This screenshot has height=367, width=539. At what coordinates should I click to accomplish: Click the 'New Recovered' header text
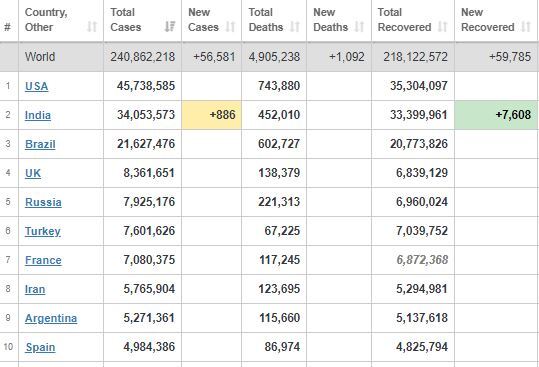tap(487, 20)
